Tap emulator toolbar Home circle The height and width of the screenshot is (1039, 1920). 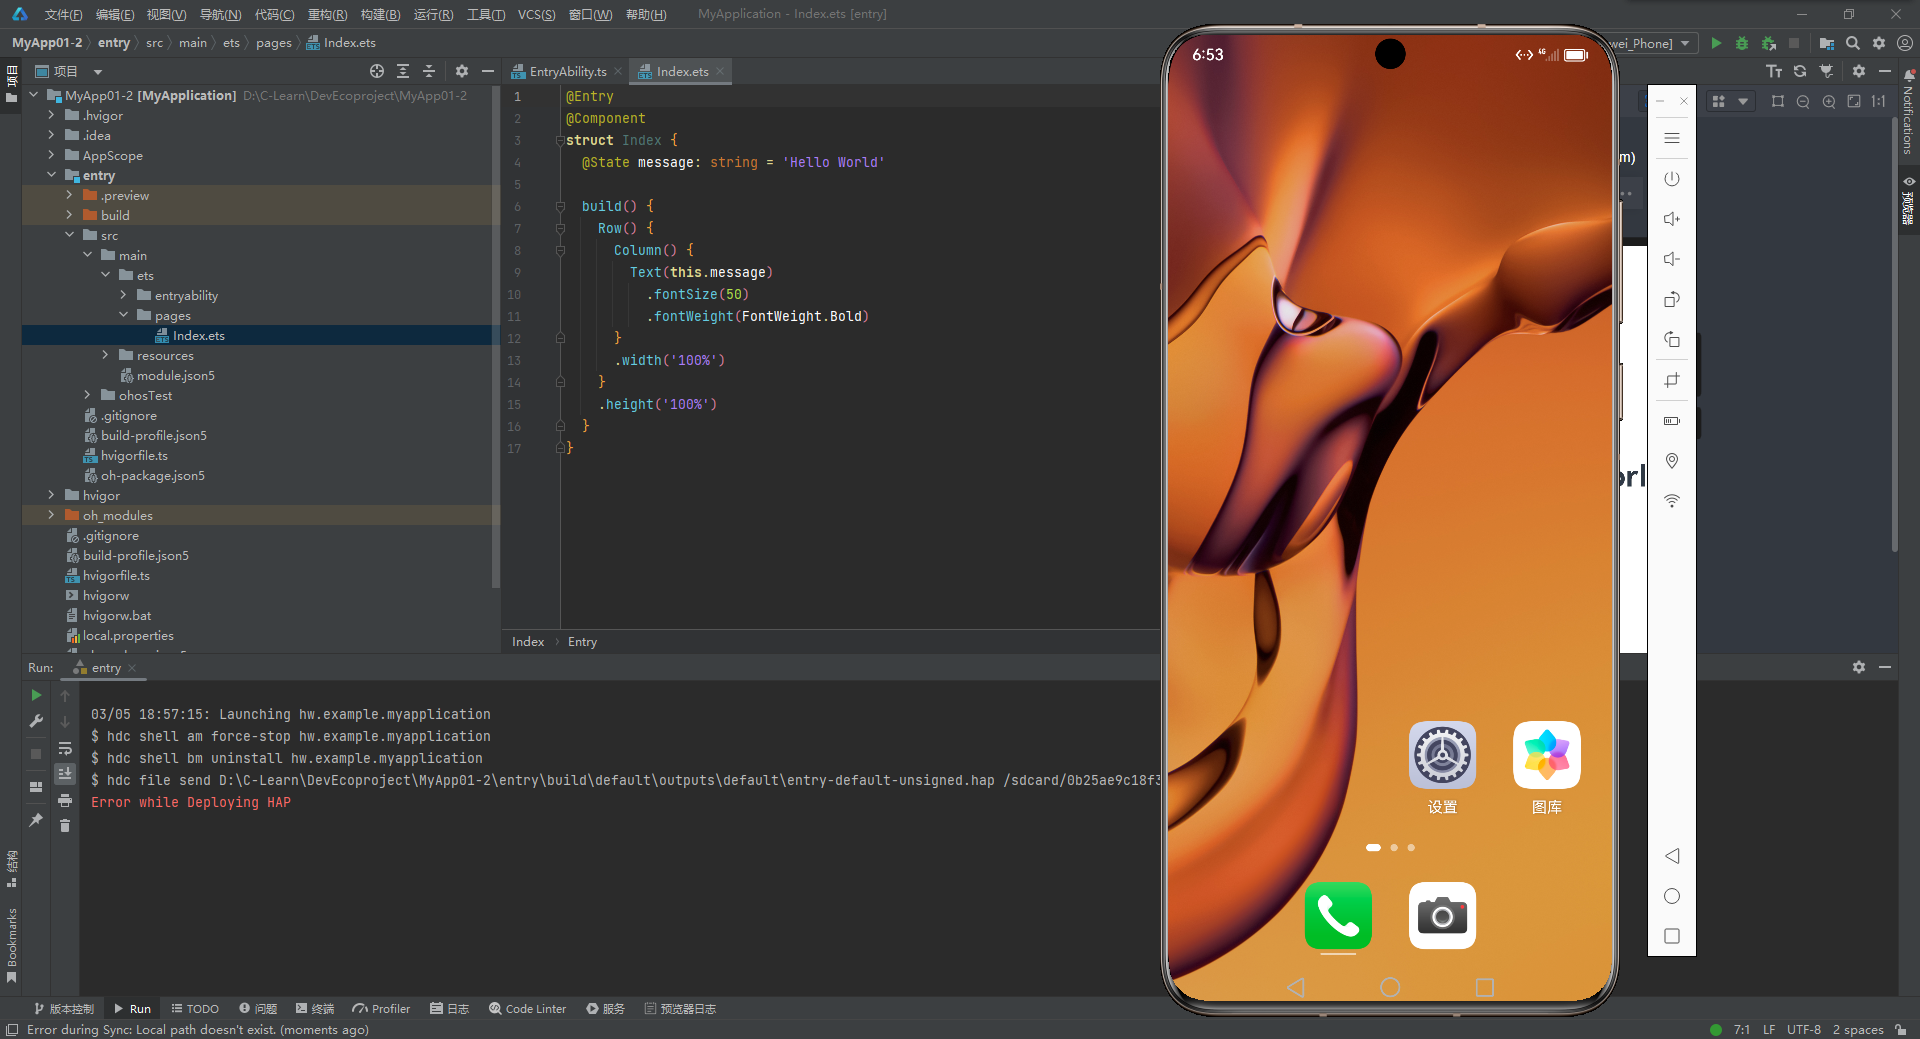(1672, 896)
